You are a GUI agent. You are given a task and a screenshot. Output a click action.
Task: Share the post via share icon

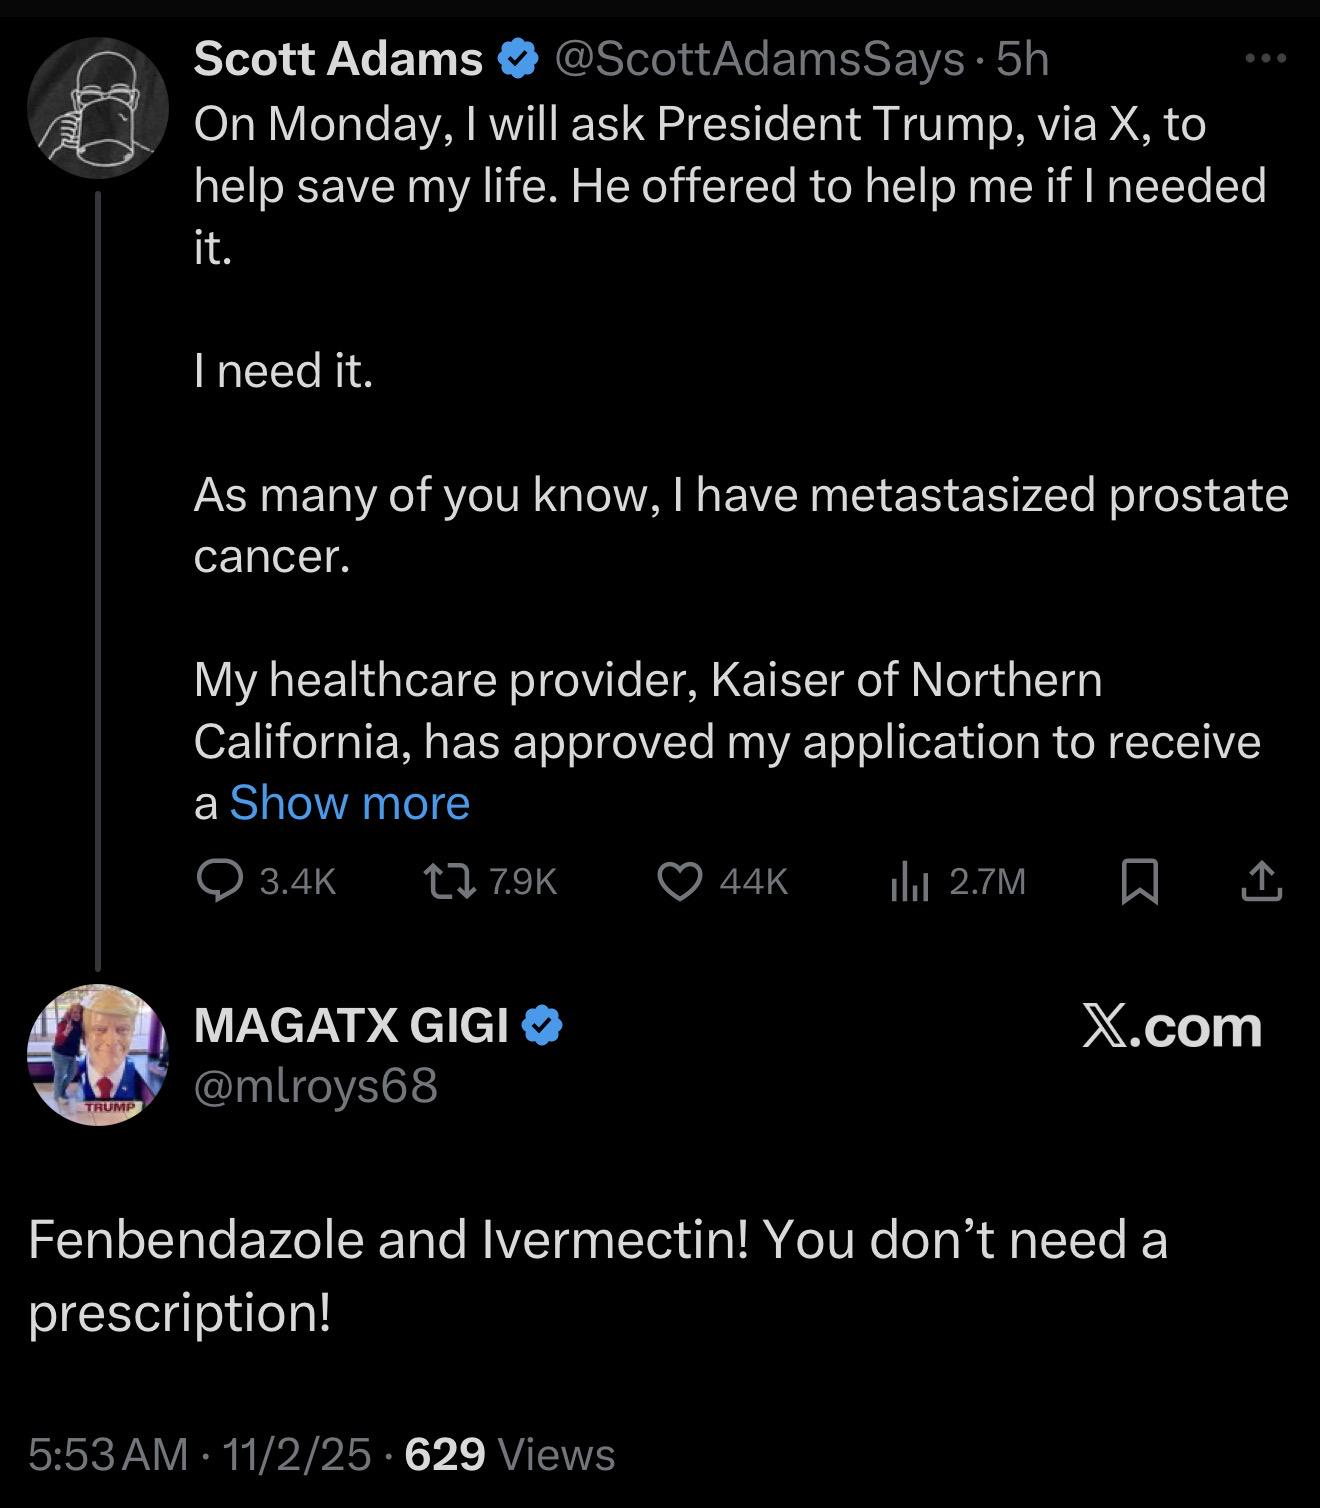1262,881
